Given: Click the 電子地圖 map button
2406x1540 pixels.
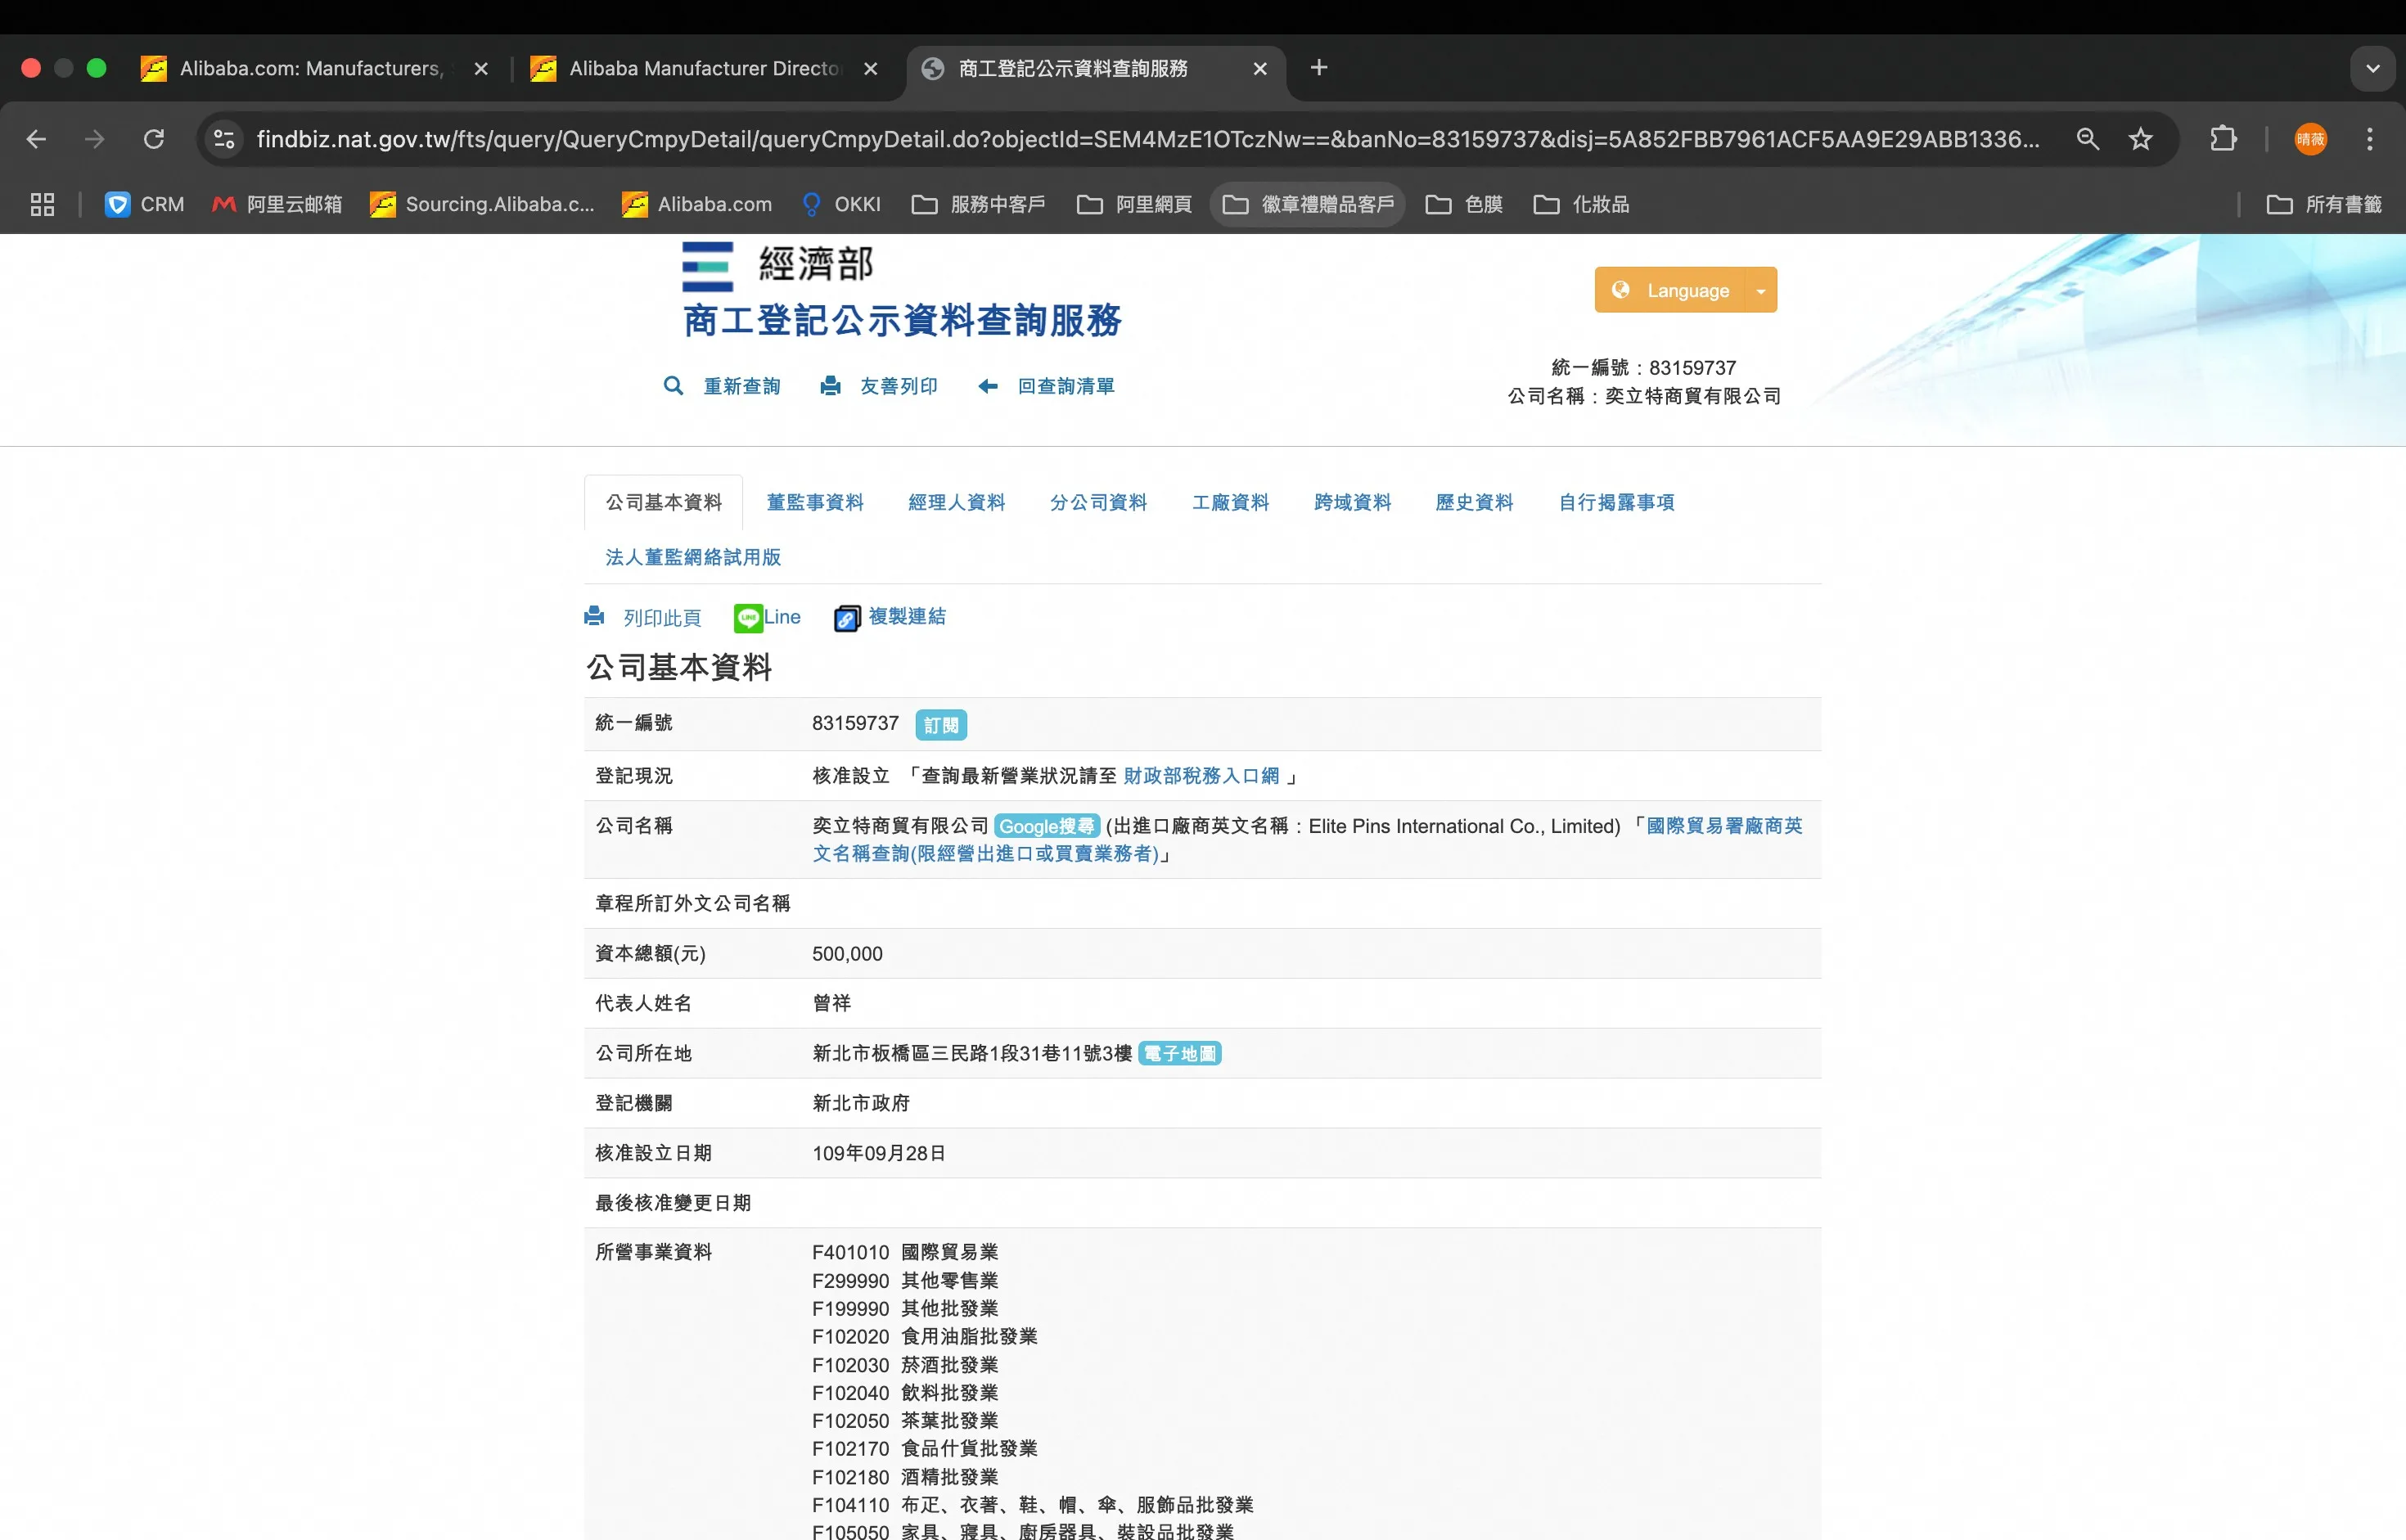Looking at the screenshot, I should click(1179, 1054).
